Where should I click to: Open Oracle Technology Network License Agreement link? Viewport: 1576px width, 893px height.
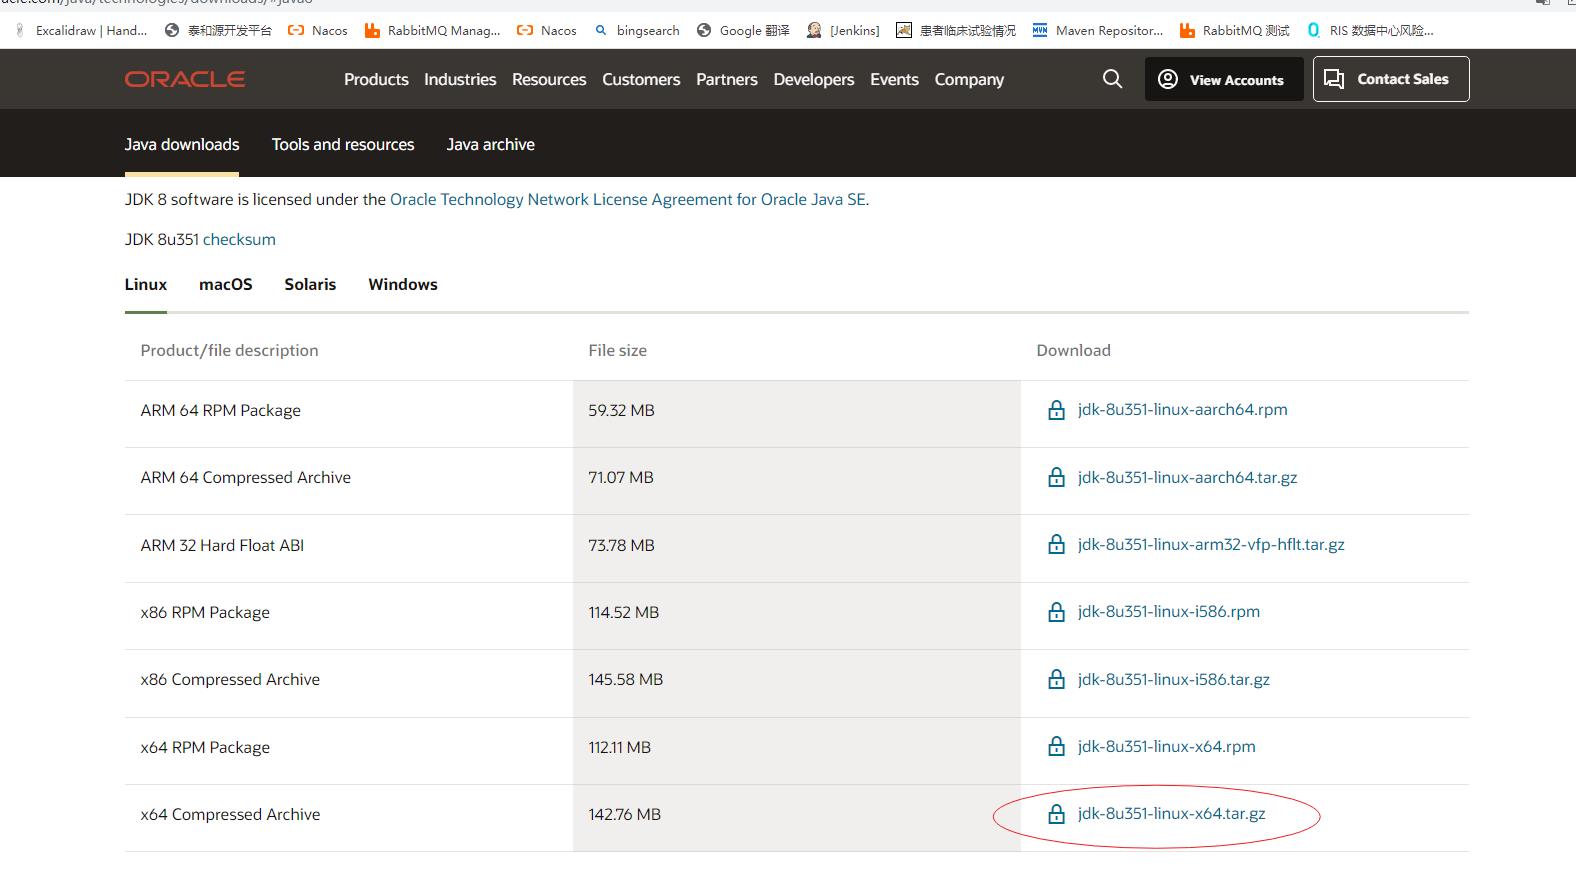click(x=628, y=199)
